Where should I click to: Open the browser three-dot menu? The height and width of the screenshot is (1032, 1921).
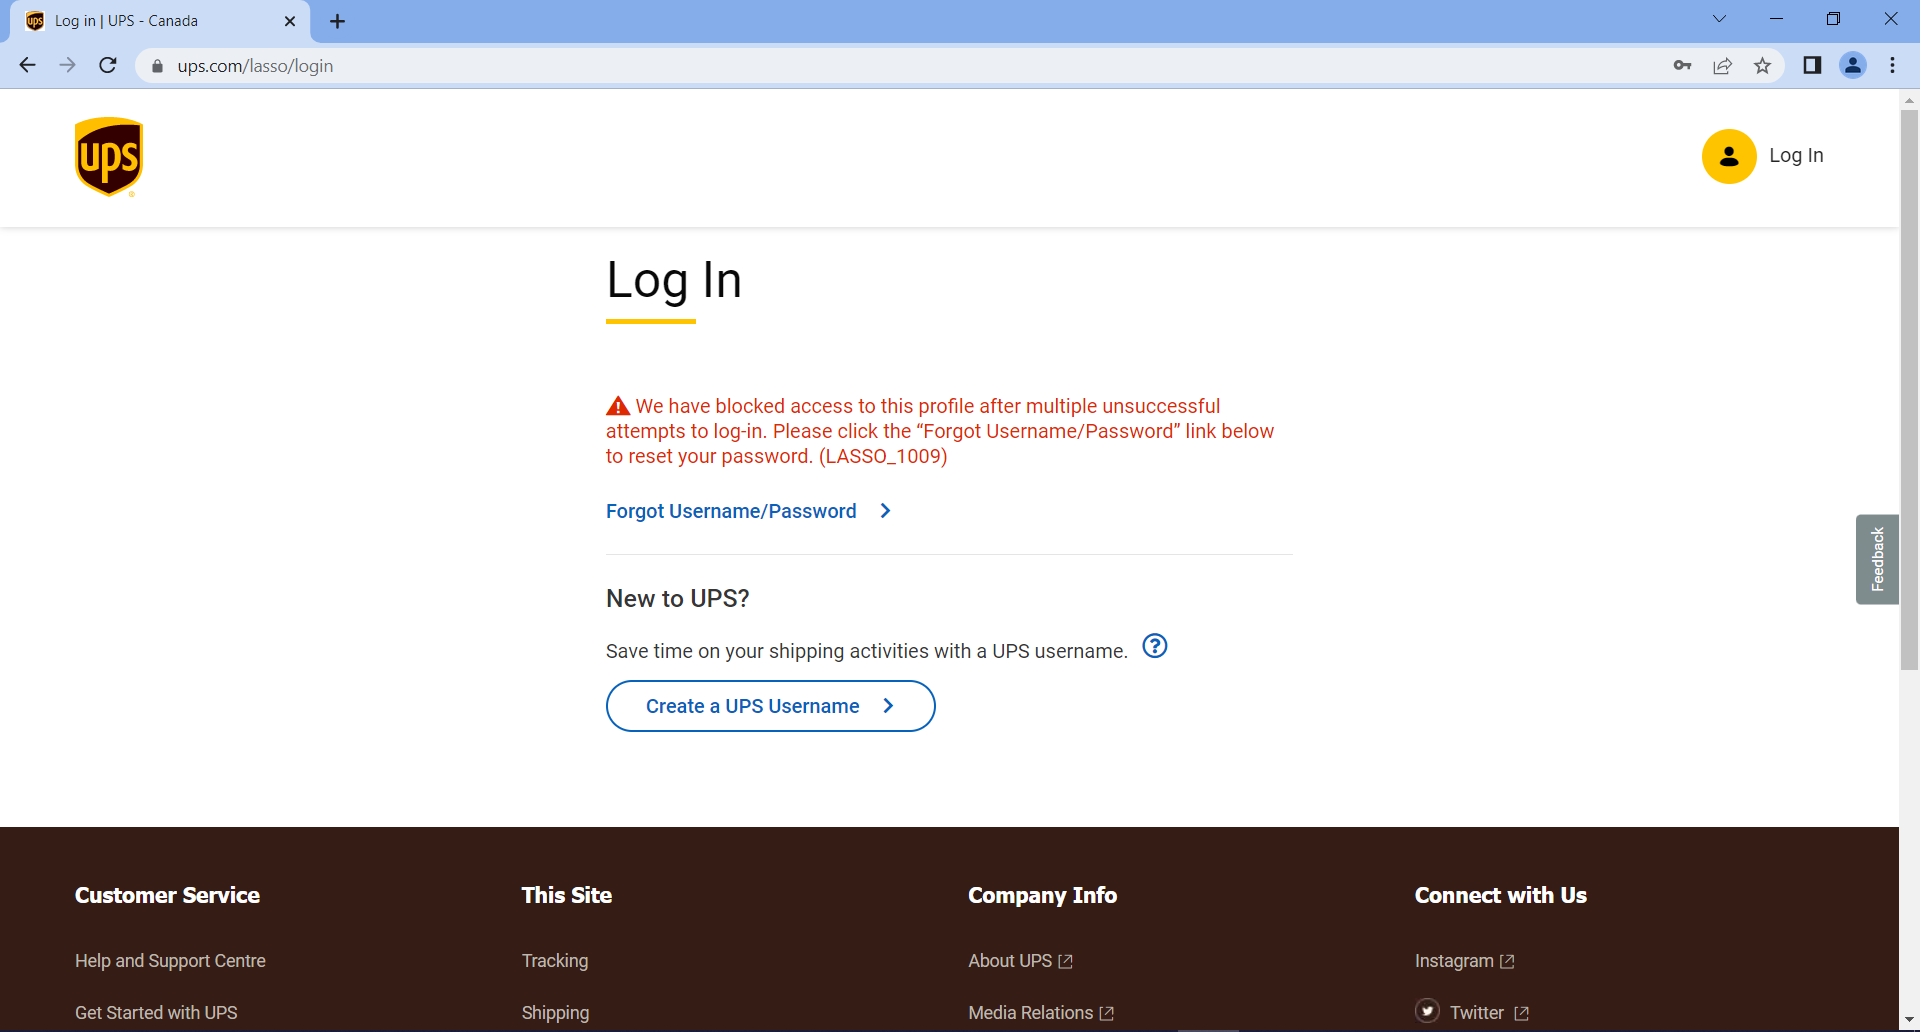pyautogui.click(x=1893, y=65)
